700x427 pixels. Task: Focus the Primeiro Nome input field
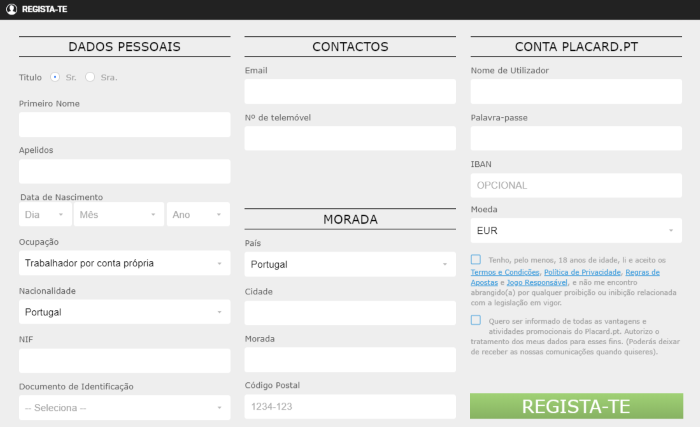point(125,125)
